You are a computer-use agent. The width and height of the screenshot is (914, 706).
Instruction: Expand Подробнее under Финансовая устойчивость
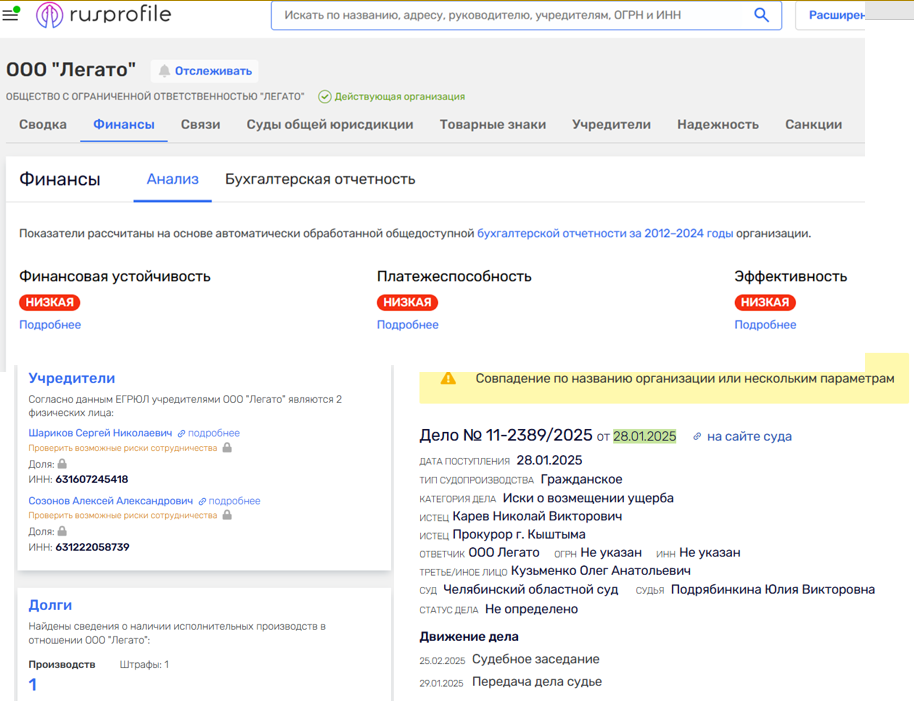50,325
